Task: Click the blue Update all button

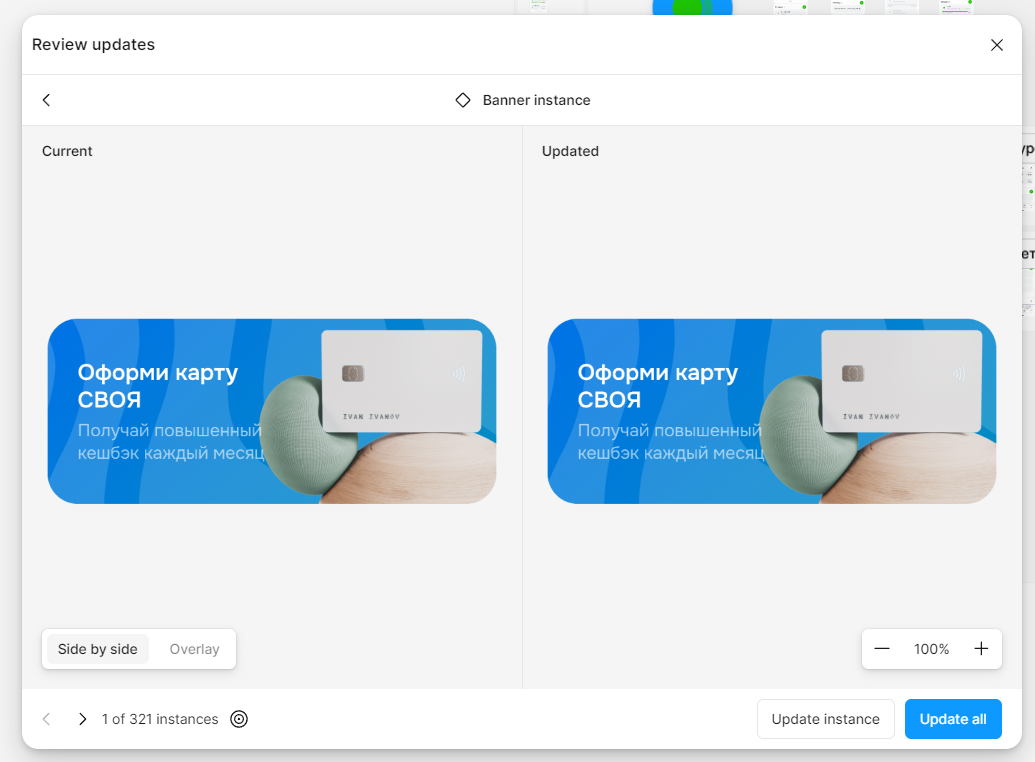Action: pos(953,719)
